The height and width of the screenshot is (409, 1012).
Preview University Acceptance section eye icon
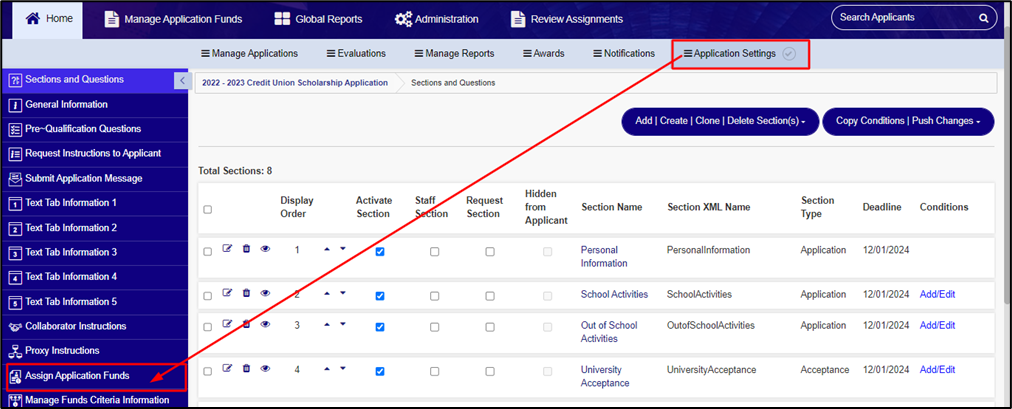(x=265, y=368)
